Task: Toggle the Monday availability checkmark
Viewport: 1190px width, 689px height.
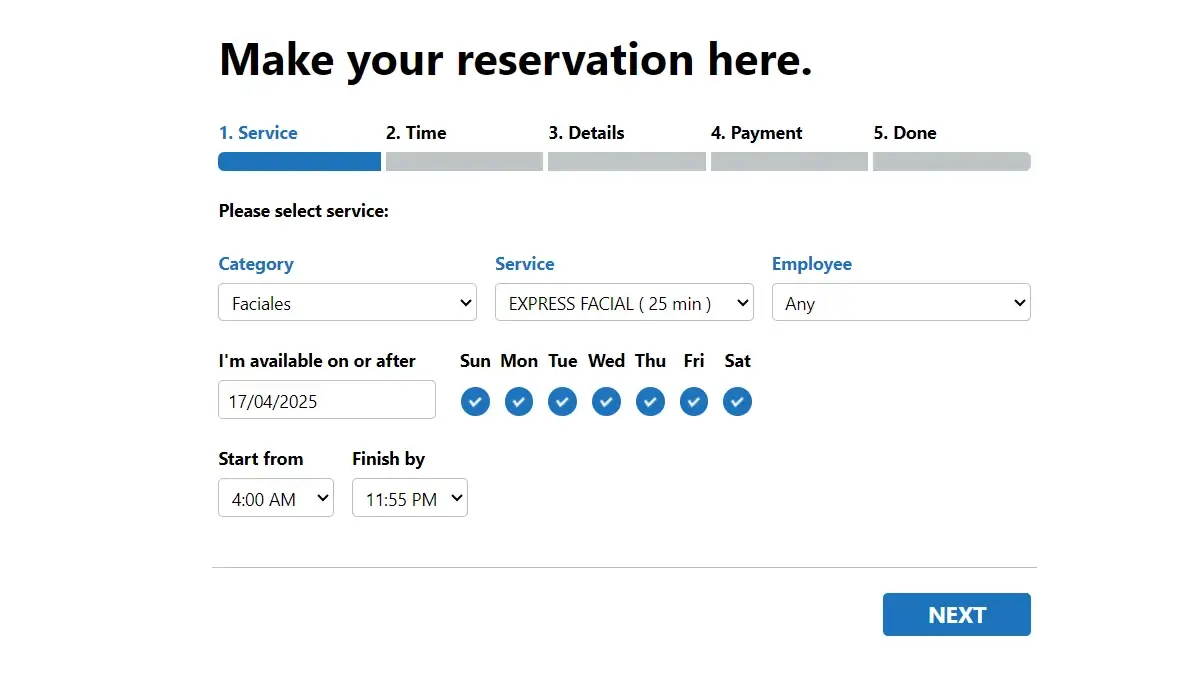Action: click(x=519, y=402)
